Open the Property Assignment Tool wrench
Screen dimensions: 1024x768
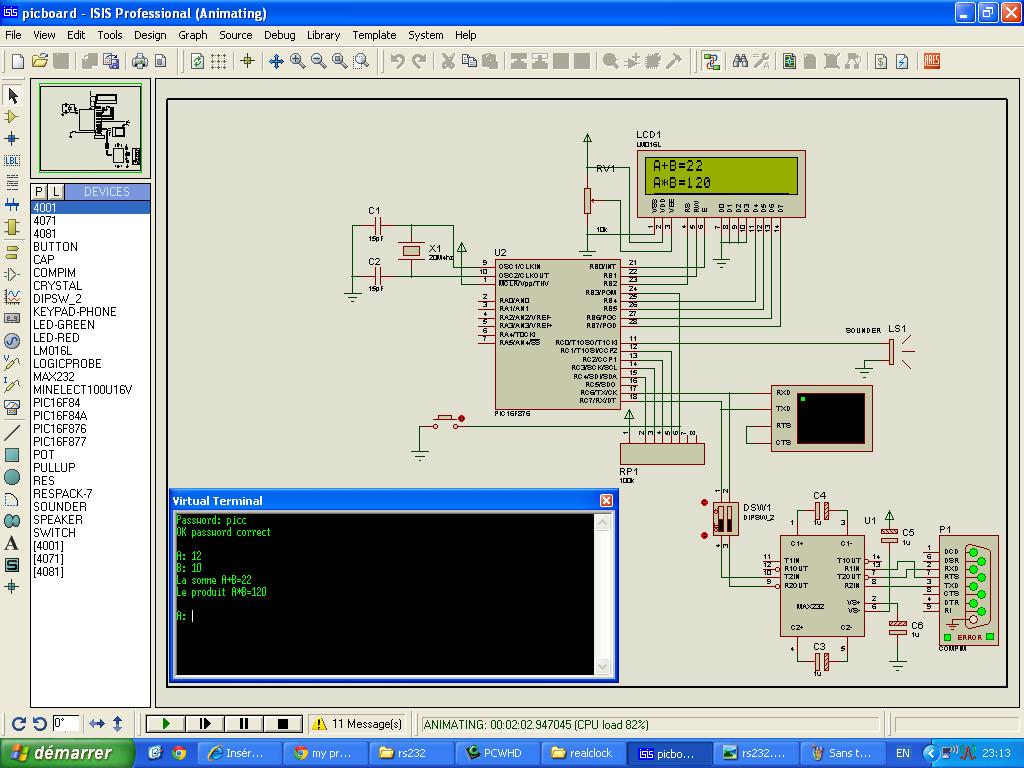(761, 61)
